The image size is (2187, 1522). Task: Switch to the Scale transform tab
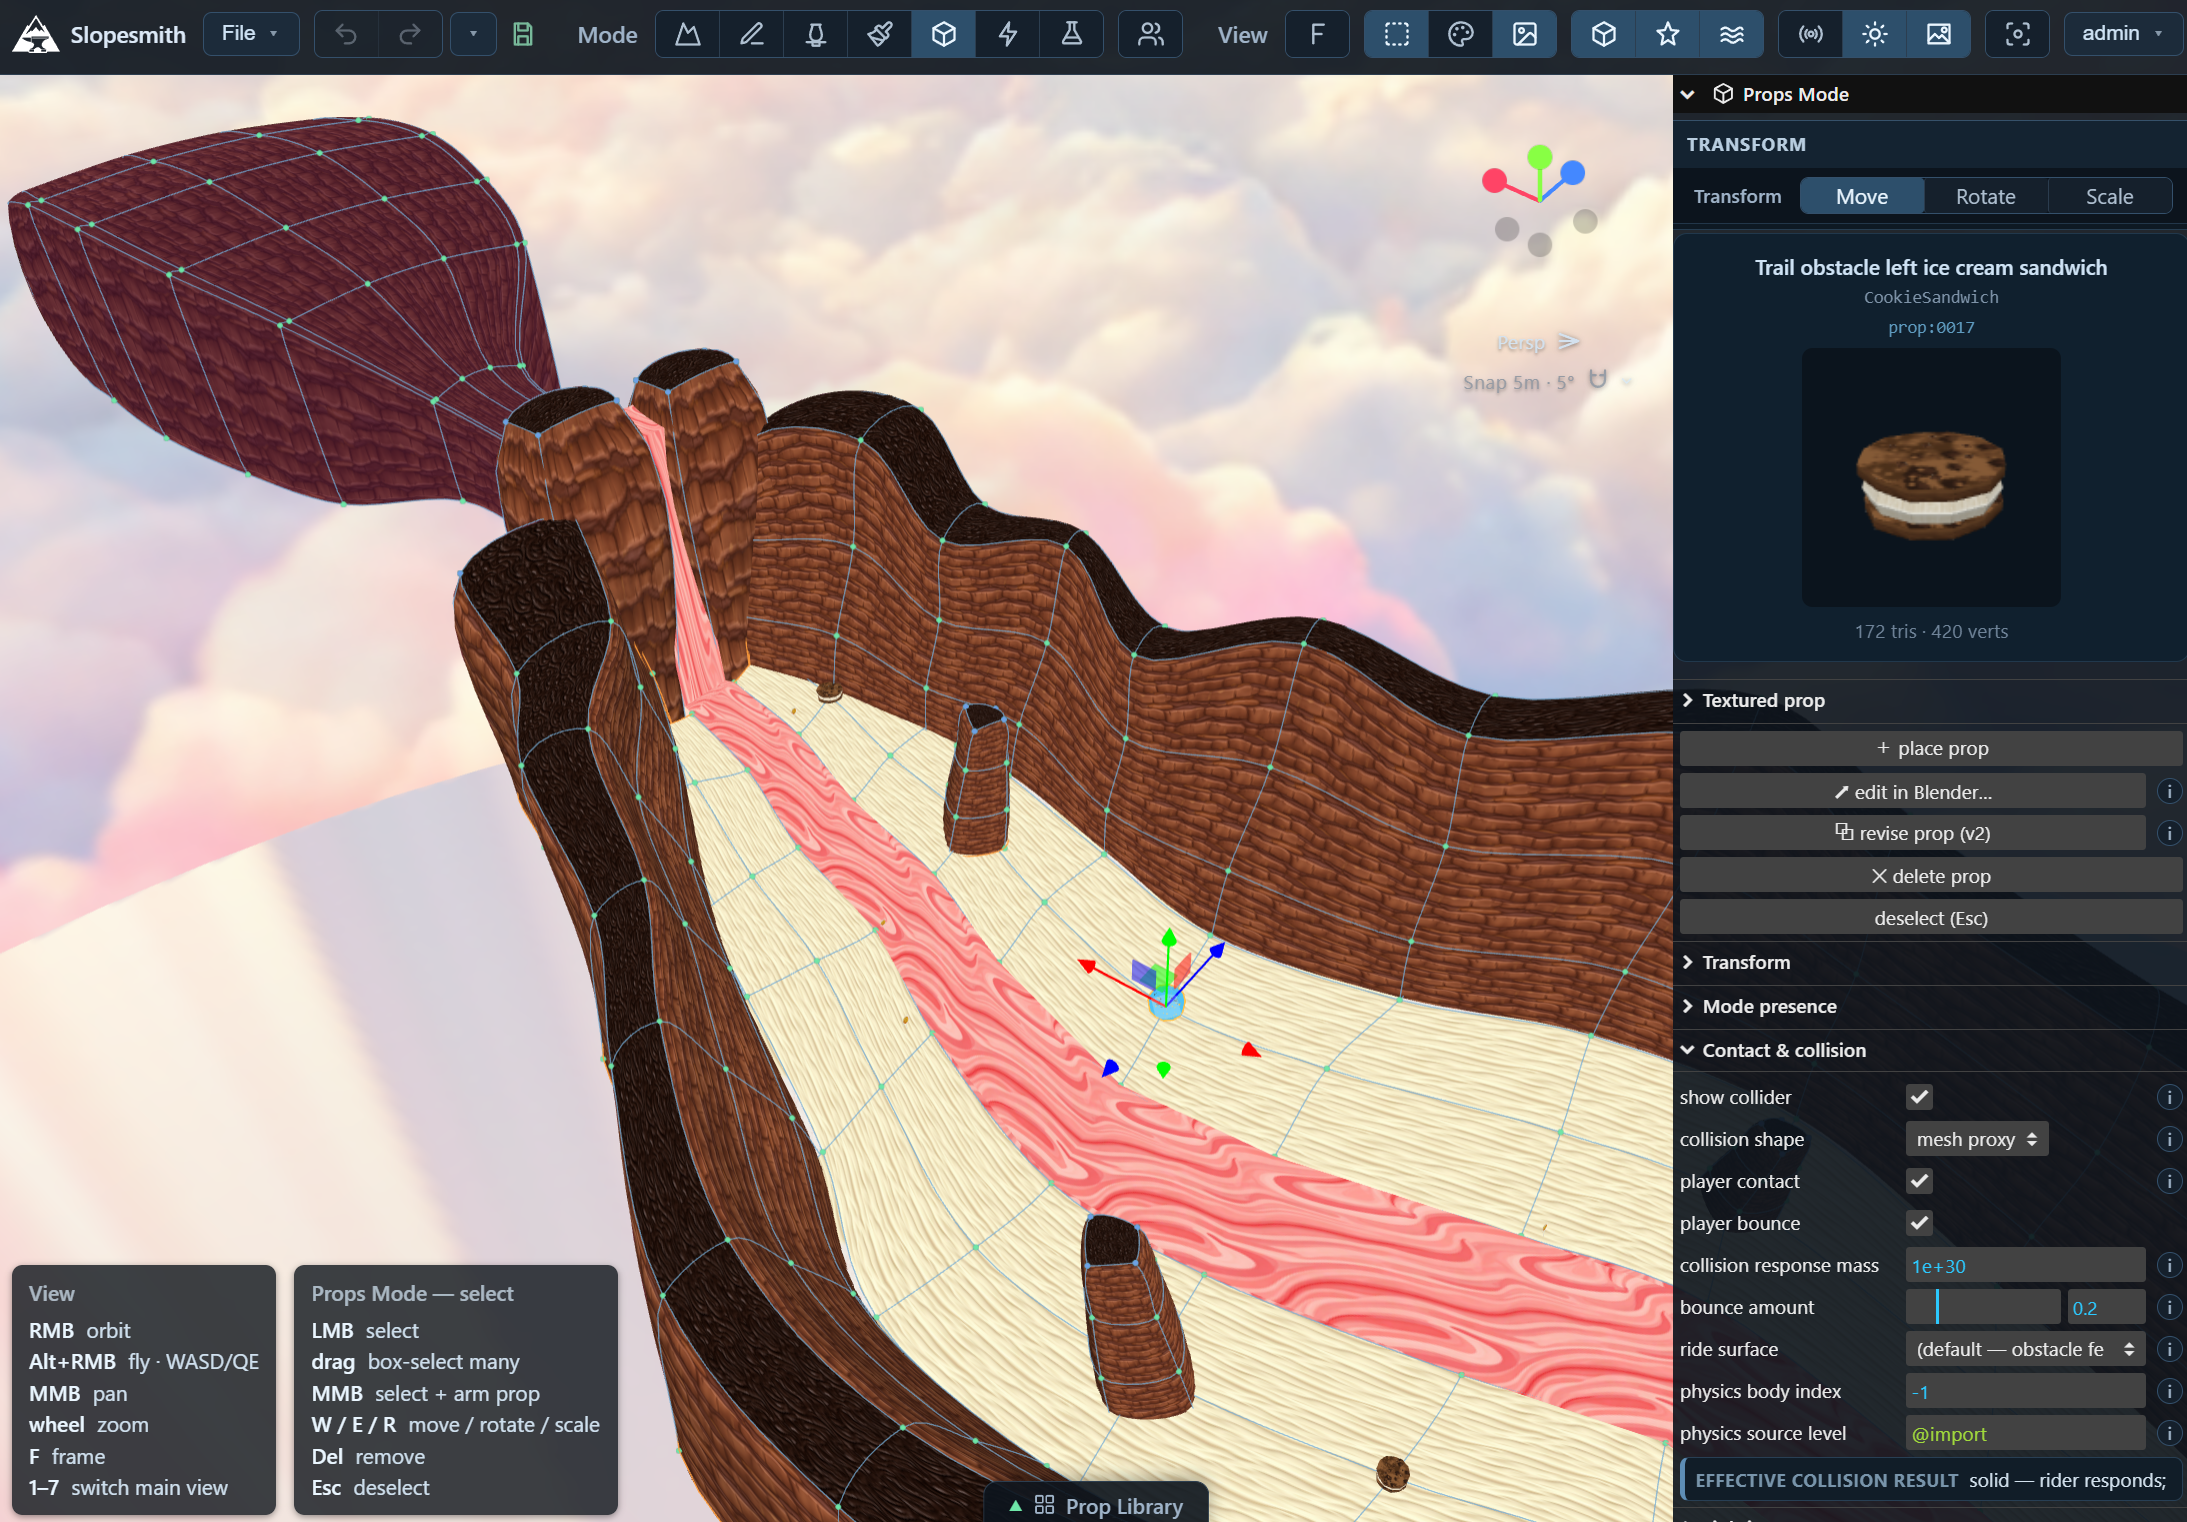2109,196
